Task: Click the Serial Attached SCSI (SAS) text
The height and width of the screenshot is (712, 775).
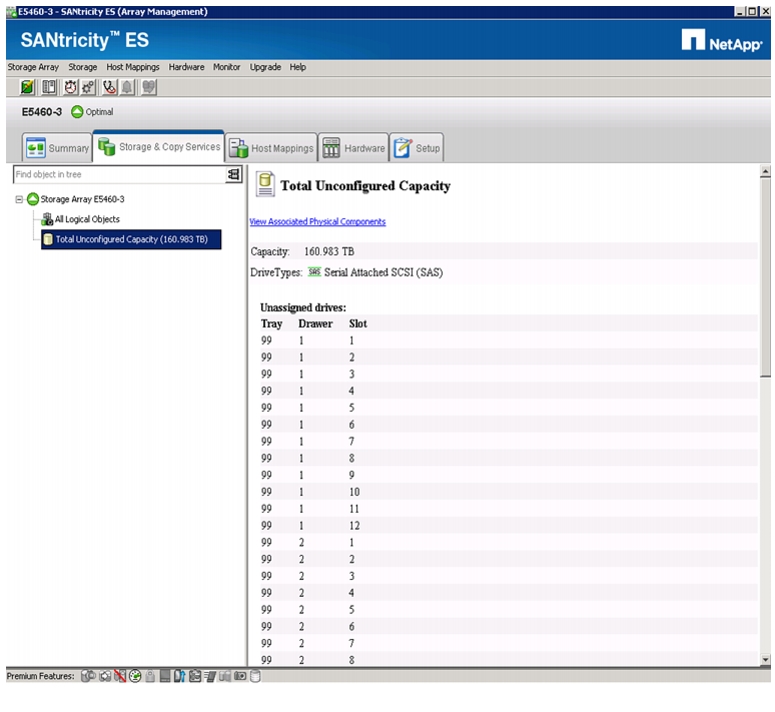Action: (x=384, y=272)
